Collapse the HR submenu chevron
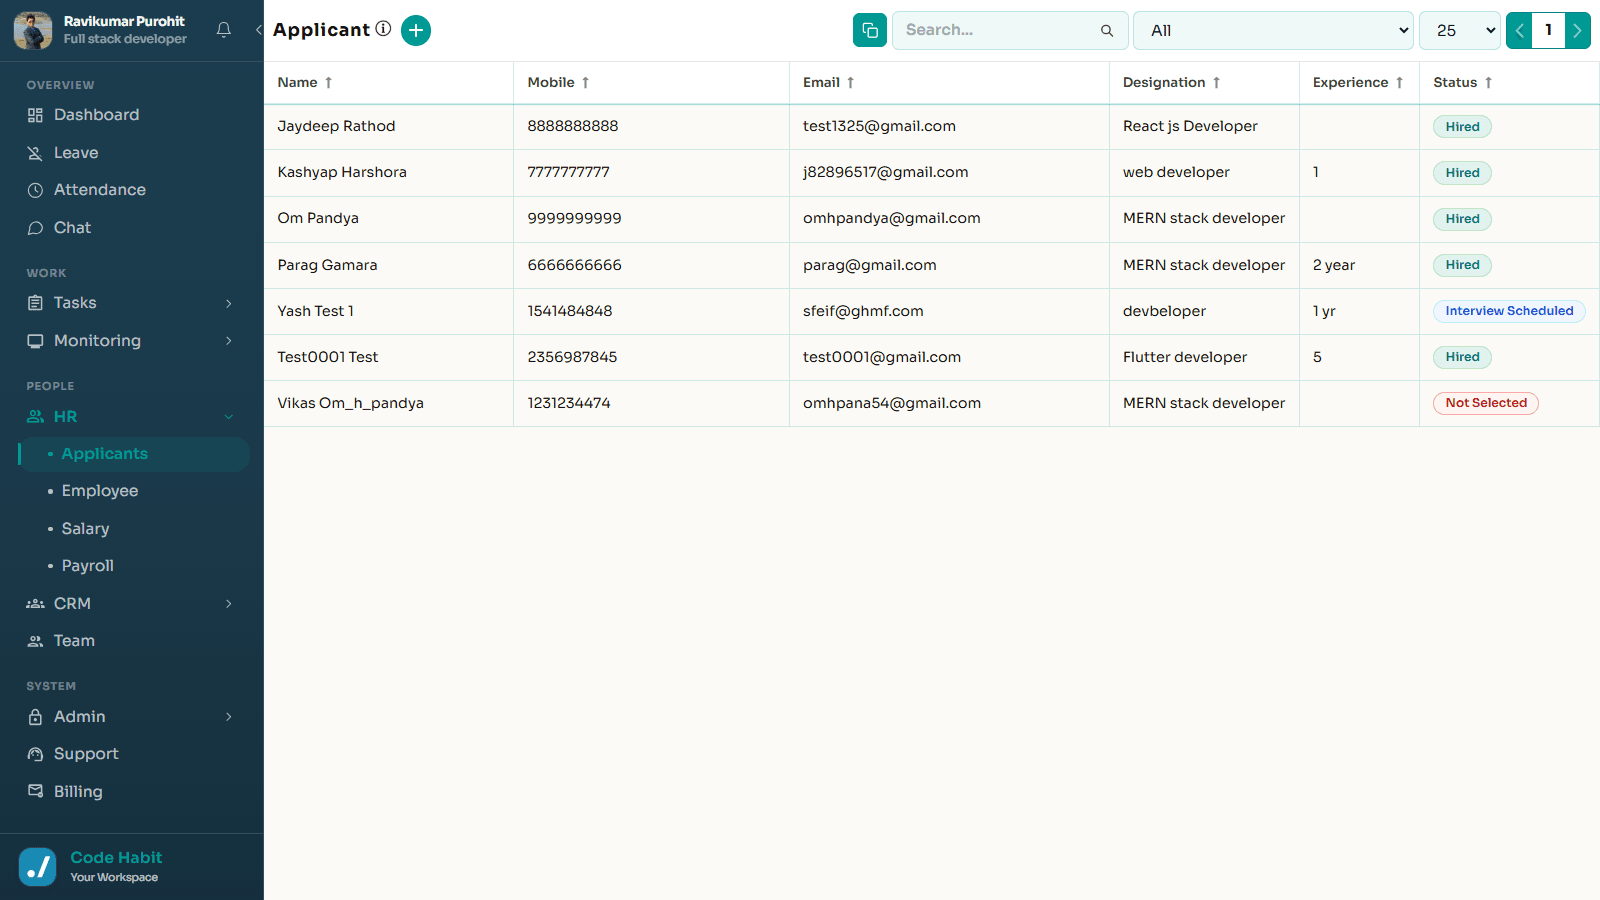 pyautogui.click(x=229, y=417)
